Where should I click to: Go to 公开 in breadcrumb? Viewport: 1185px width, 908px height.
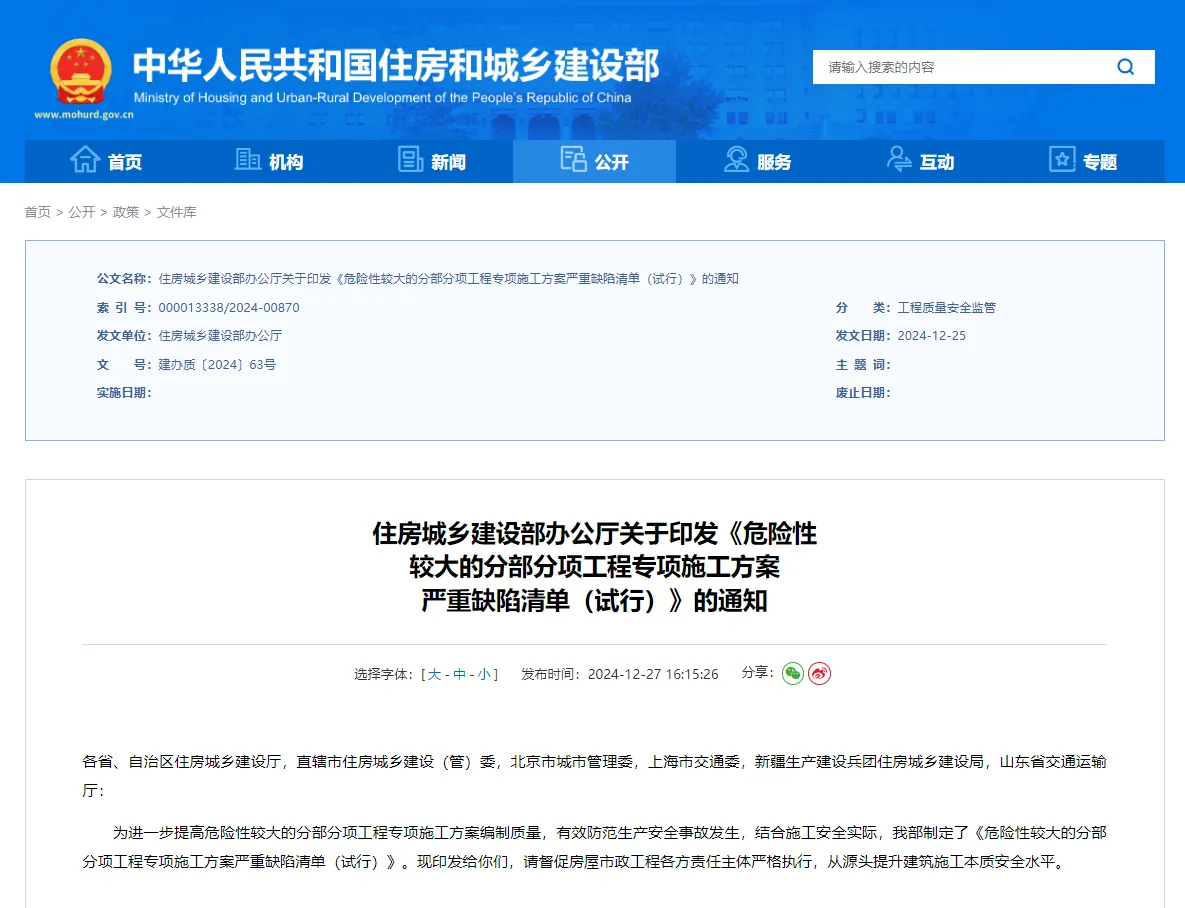(82, 212)
